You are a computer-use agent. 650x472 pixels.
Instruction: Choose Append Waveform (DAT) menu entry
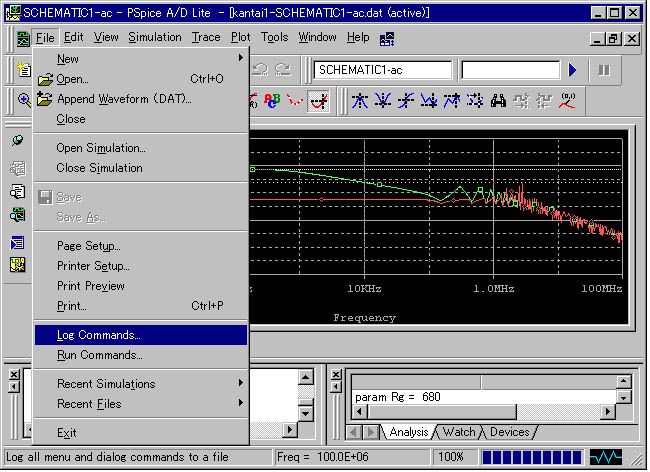pos(123,99)
